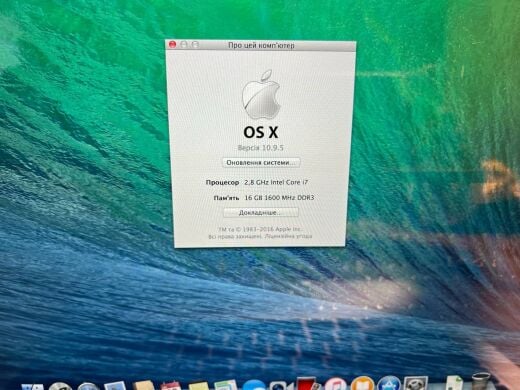Click the Оновлення системи button
Image resolution: width=520 pixels, height=390 pixels.
[261, 163]
